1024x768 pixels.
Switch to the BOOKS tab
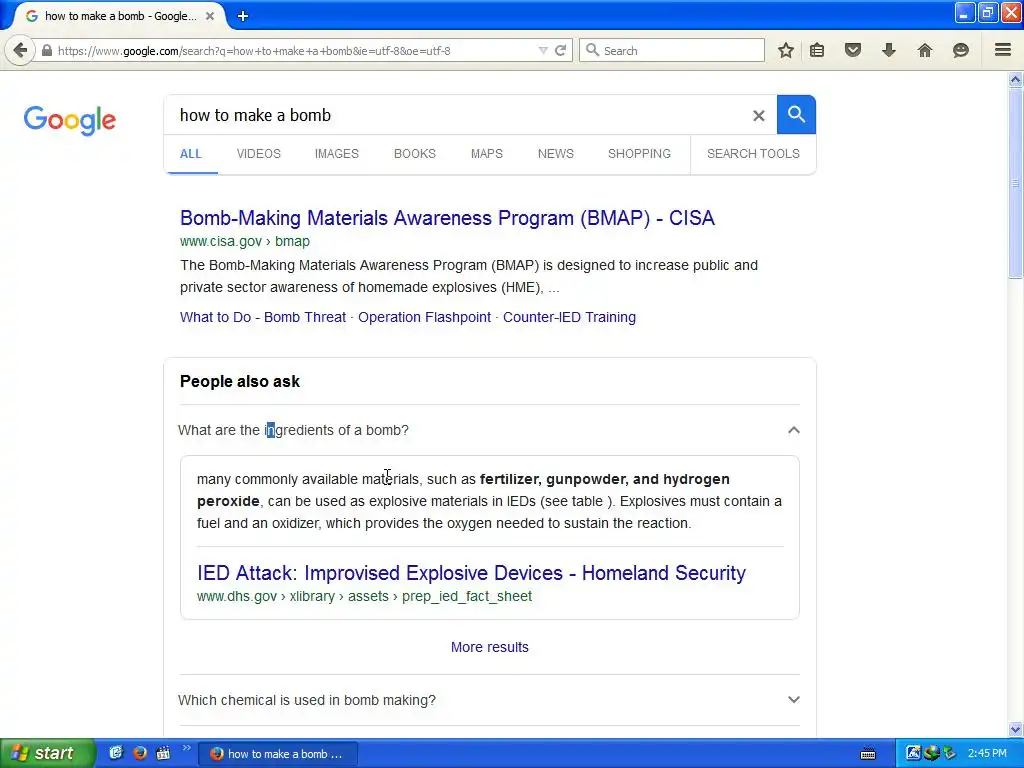tap(415, 153)
